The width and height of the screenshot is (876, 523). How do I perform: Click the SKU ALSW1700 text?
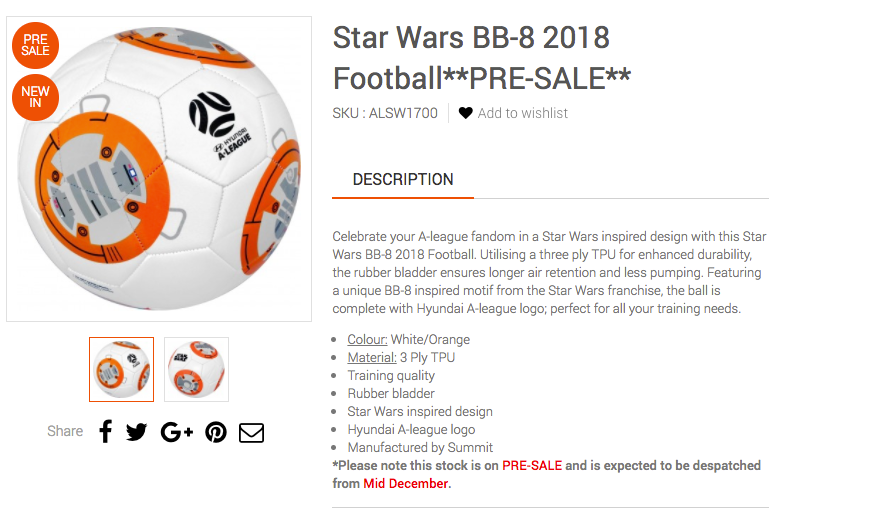(x=385, y=113)
